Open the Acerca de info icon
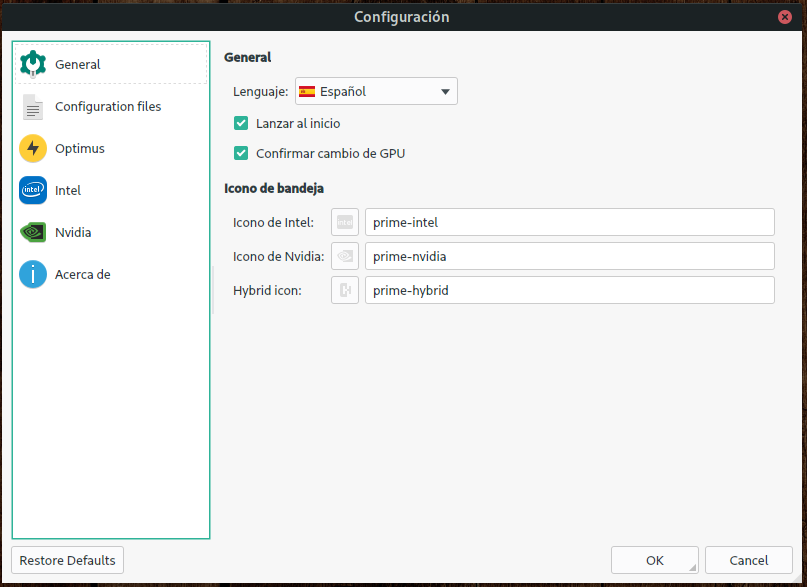Image resolution: width=807 pixels, height=587 pixels. (33, 274)
